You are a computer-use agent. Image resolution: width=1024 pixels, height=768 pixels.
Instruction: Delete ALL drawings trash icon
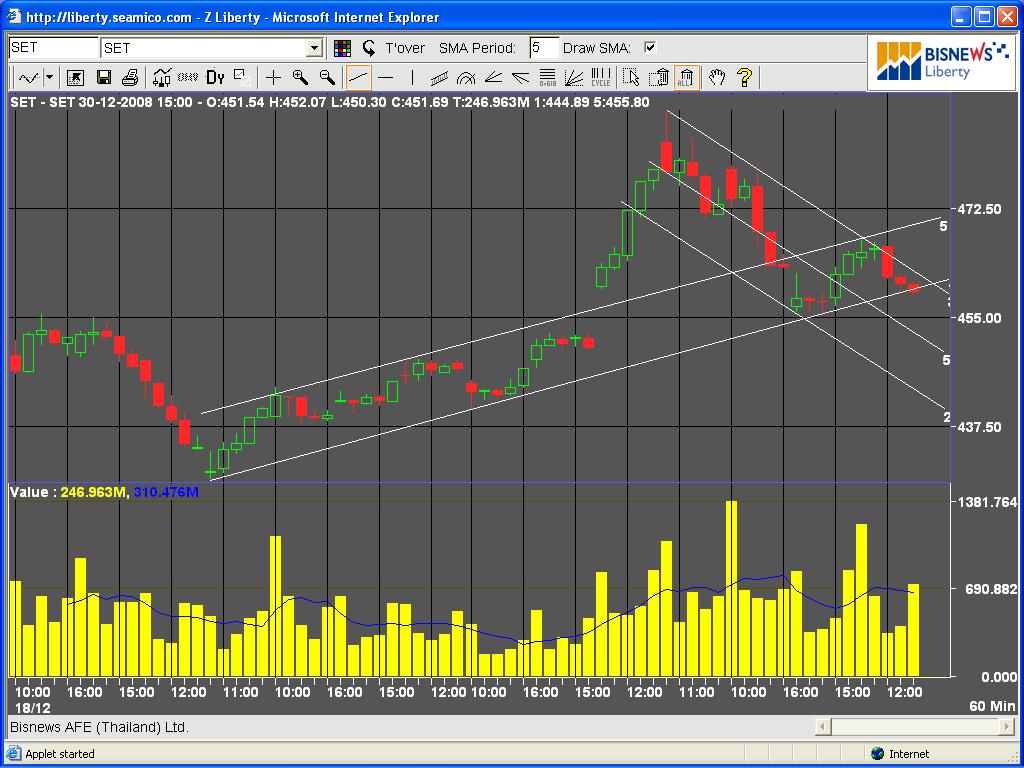[x=686, y=78]
